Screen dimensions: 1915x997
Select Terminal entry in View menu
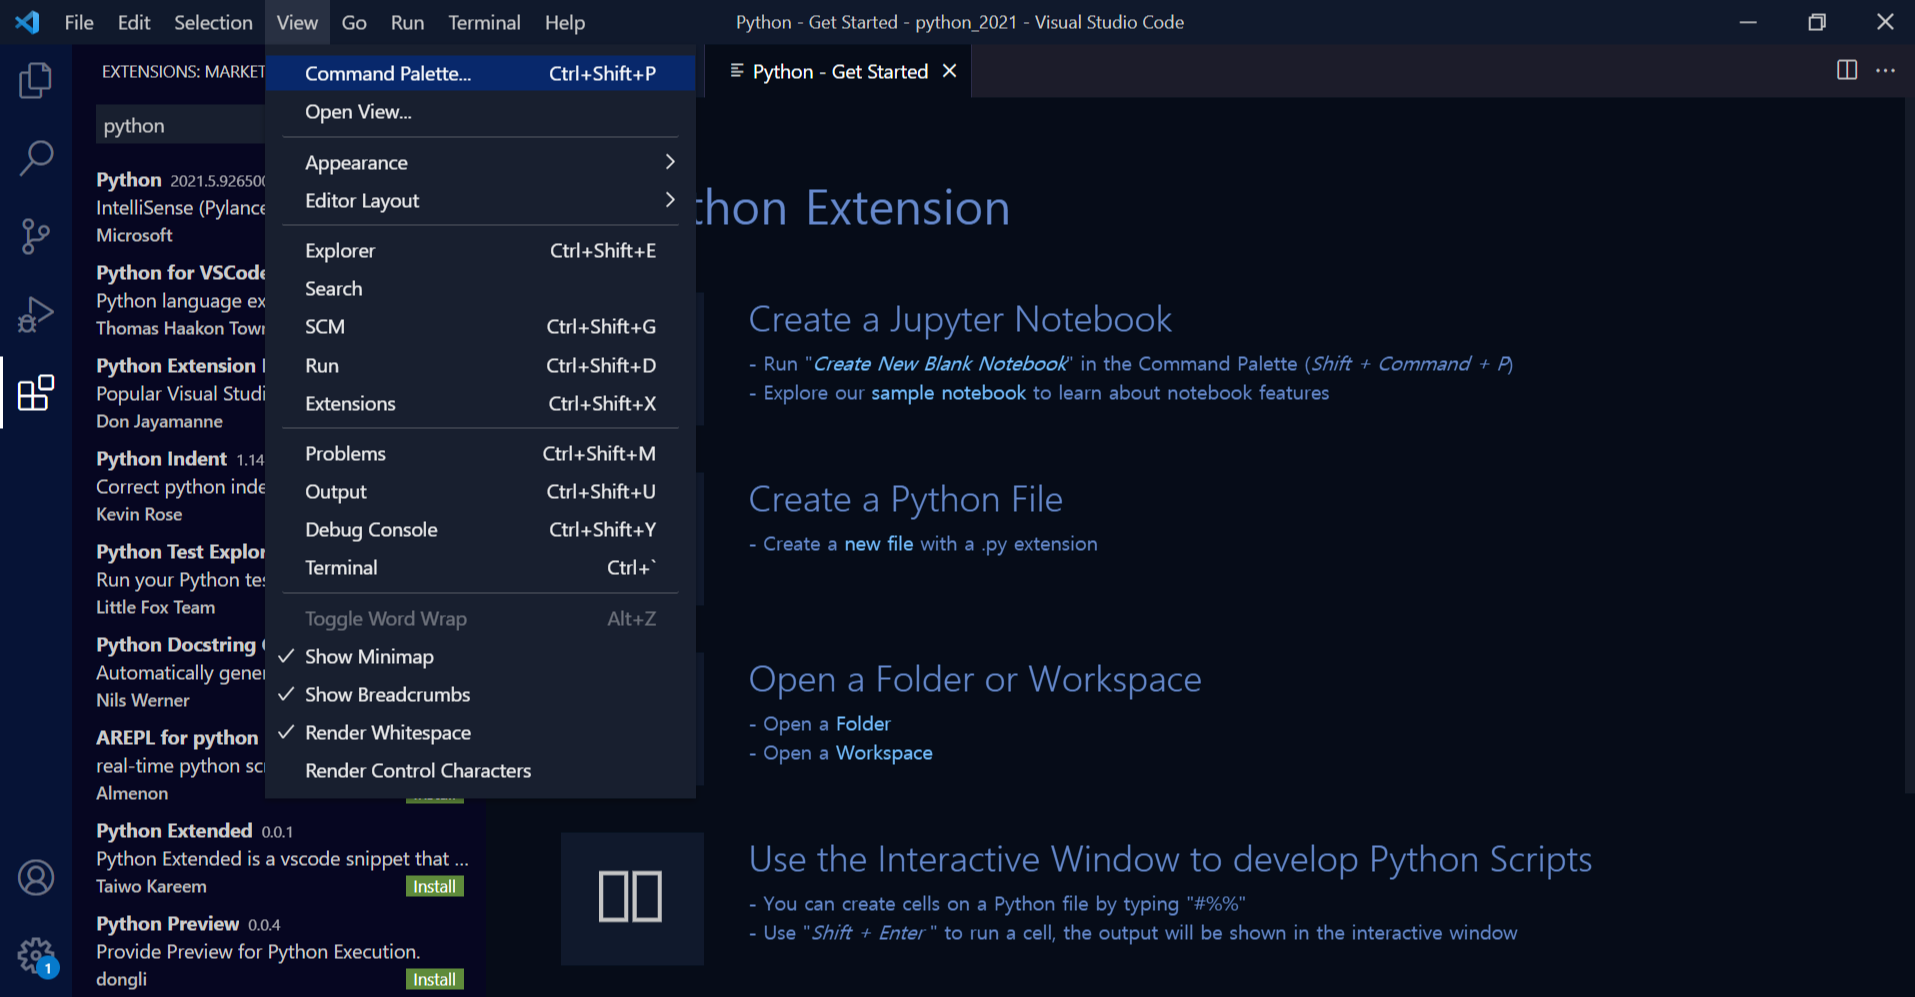point(481,568)
